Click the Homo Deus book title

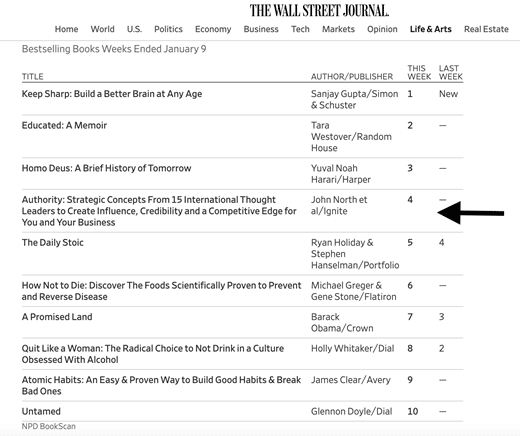coord(106,168)
